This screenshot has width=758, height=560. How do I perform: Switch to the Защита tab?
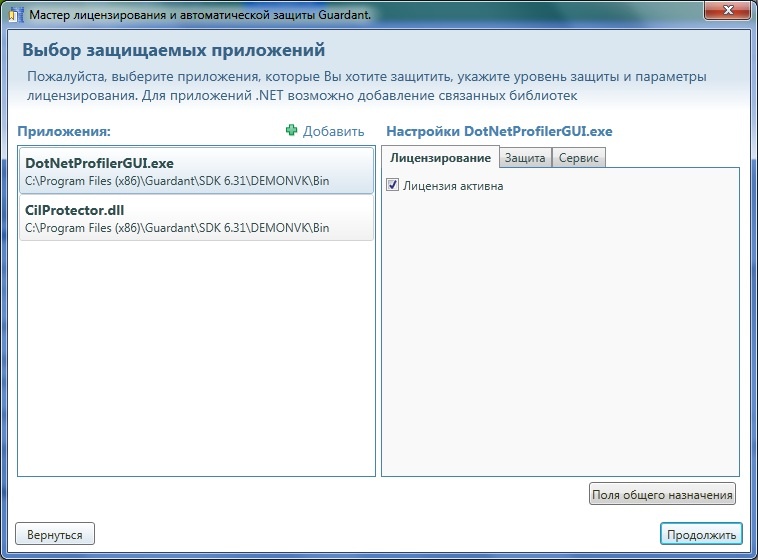tap(524, 158)
